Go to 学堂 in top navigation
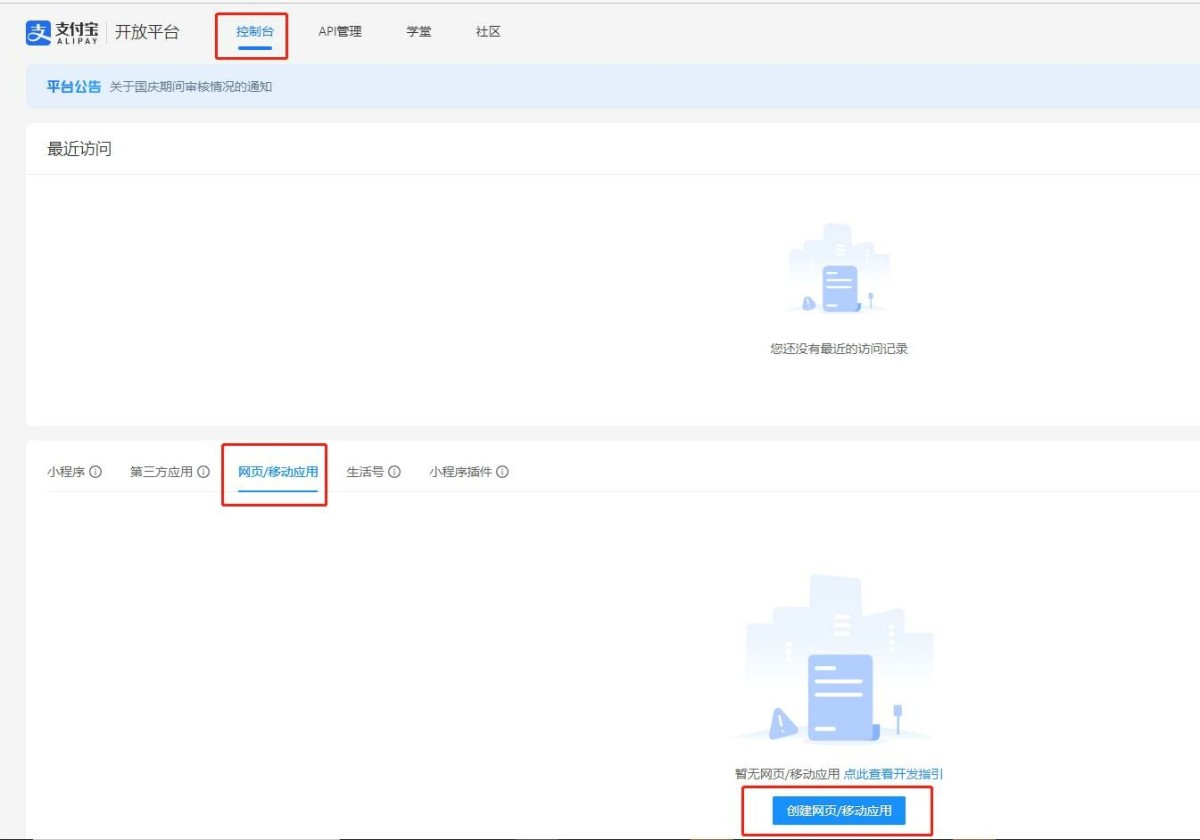Viewport: 1200px width, 840px height. point(419,32)
